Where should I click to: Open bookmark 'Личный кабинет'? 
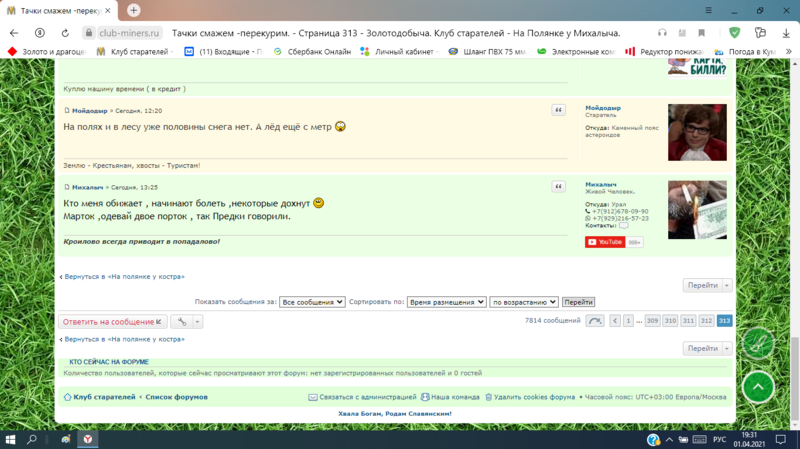399,52
